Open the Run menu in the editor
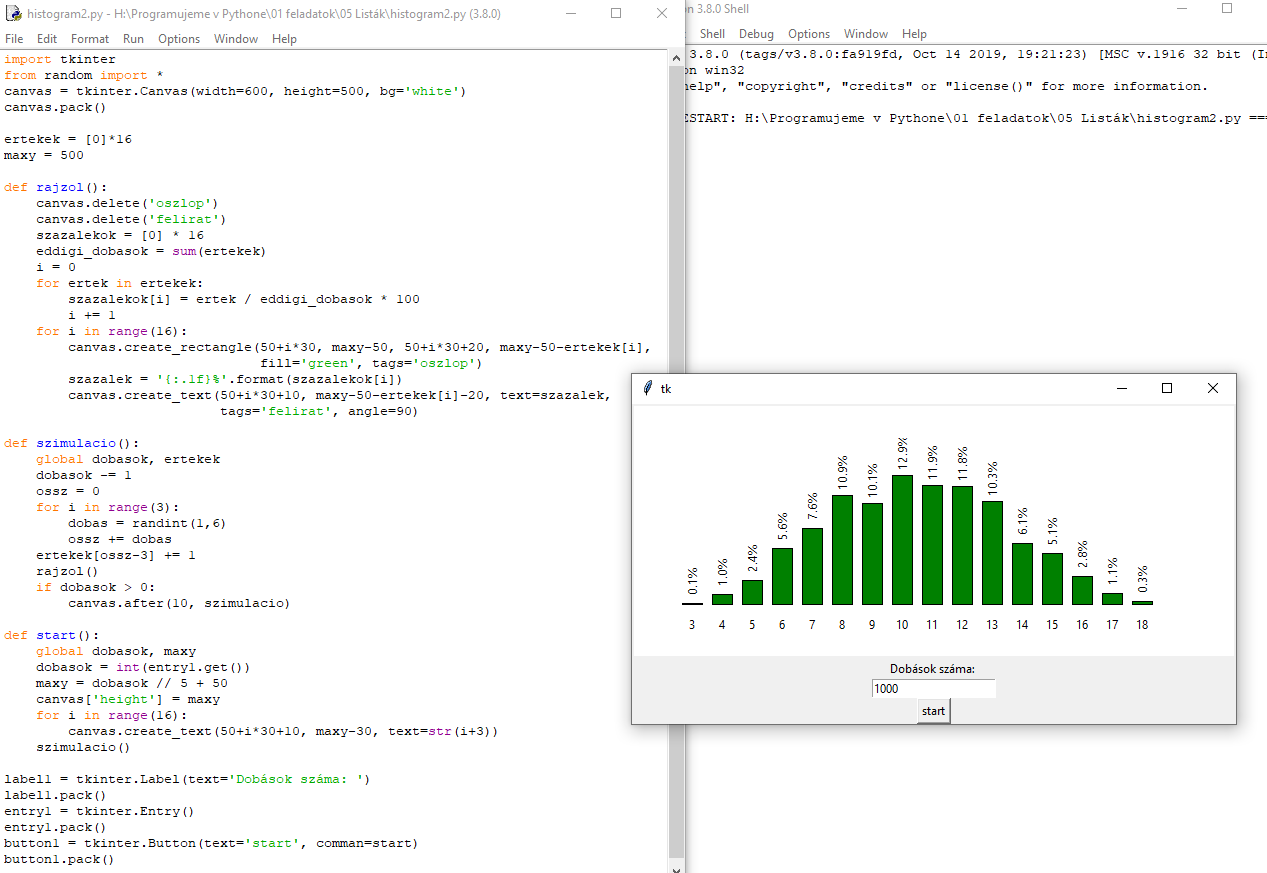The width and height of the screenshot is (1267, 873). tap(133, 39)
